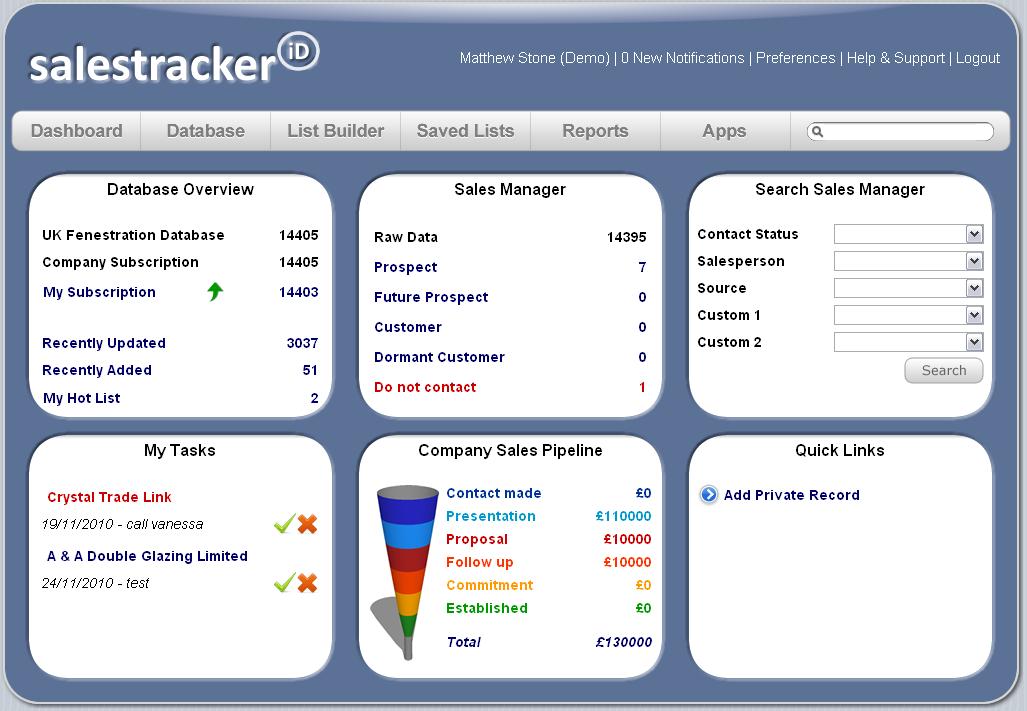
Task: Open the Reports tab
Action: [x=595, y=131]
